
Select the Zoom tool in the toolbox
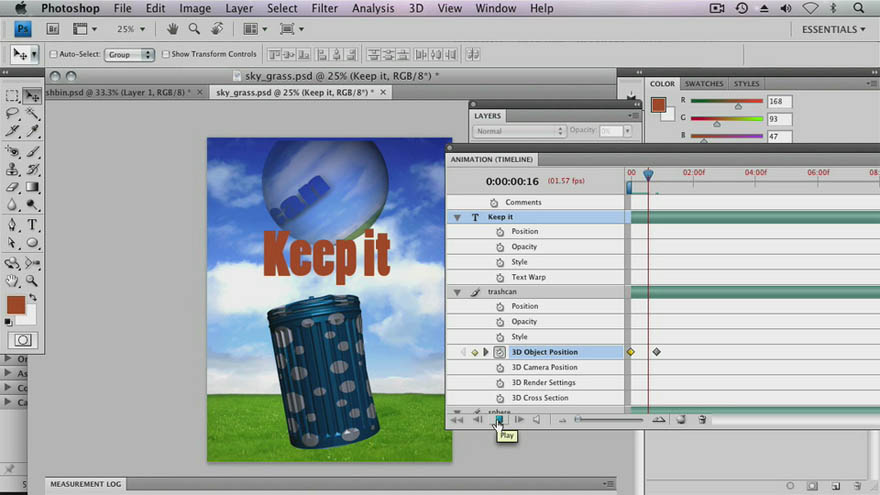click(32, 280)
